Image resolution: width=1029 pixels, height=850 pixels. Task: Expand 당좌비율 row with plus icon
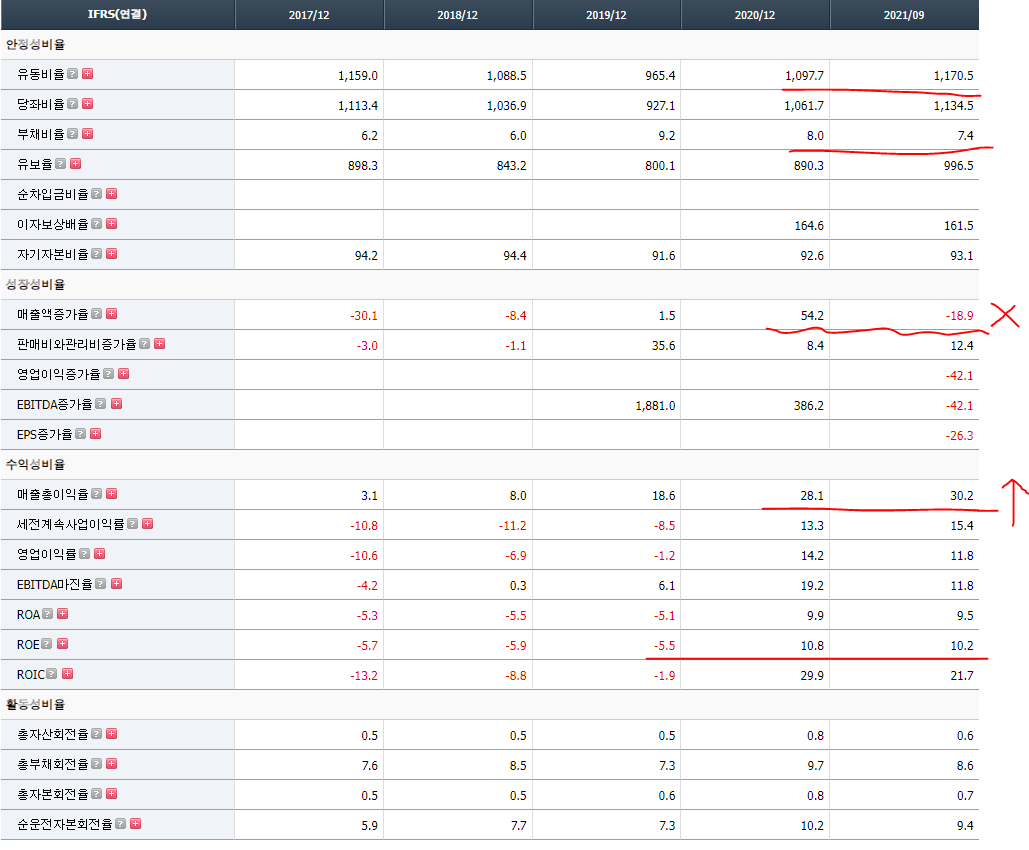87,104
